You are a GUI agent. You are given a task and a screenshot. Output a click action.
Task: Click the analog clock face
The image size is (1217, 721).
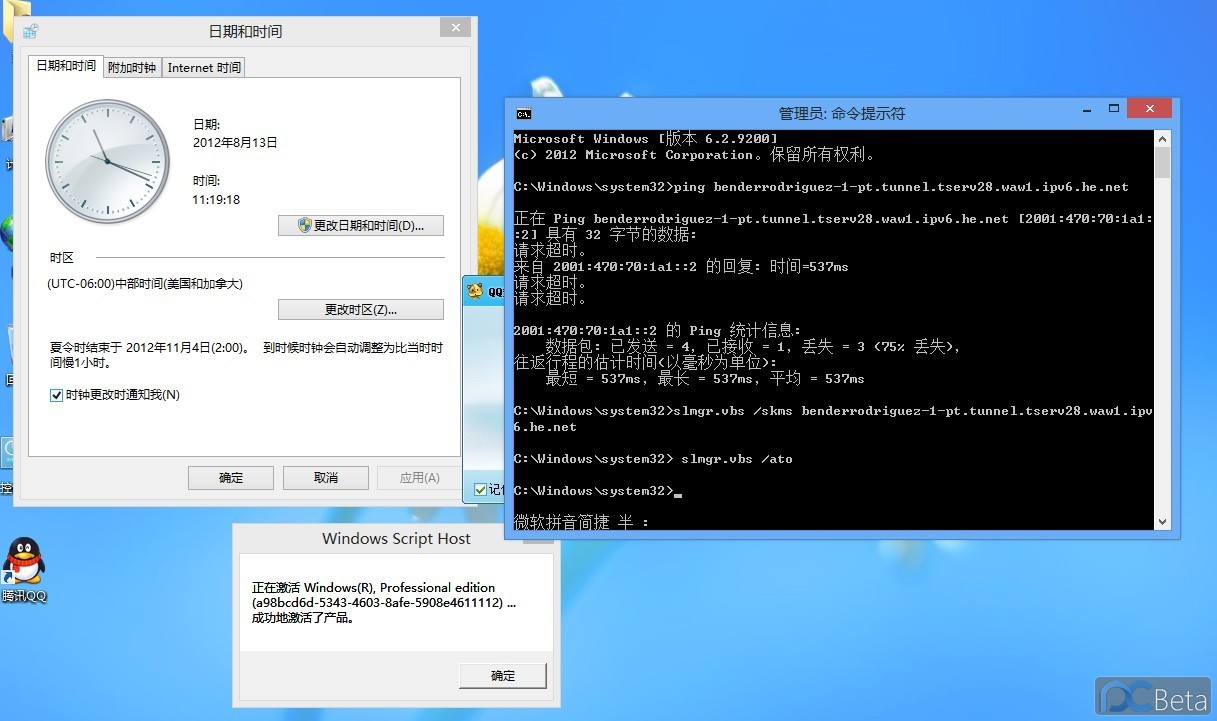pos(108,161)
